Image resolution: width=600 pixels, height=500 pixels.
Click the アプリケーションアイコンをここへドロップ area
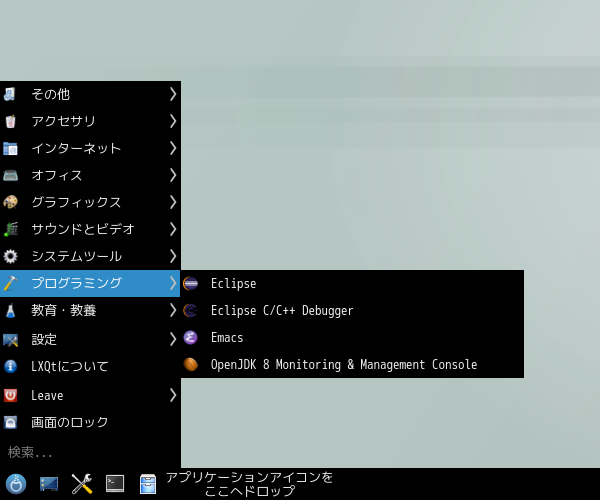[249, 484]
